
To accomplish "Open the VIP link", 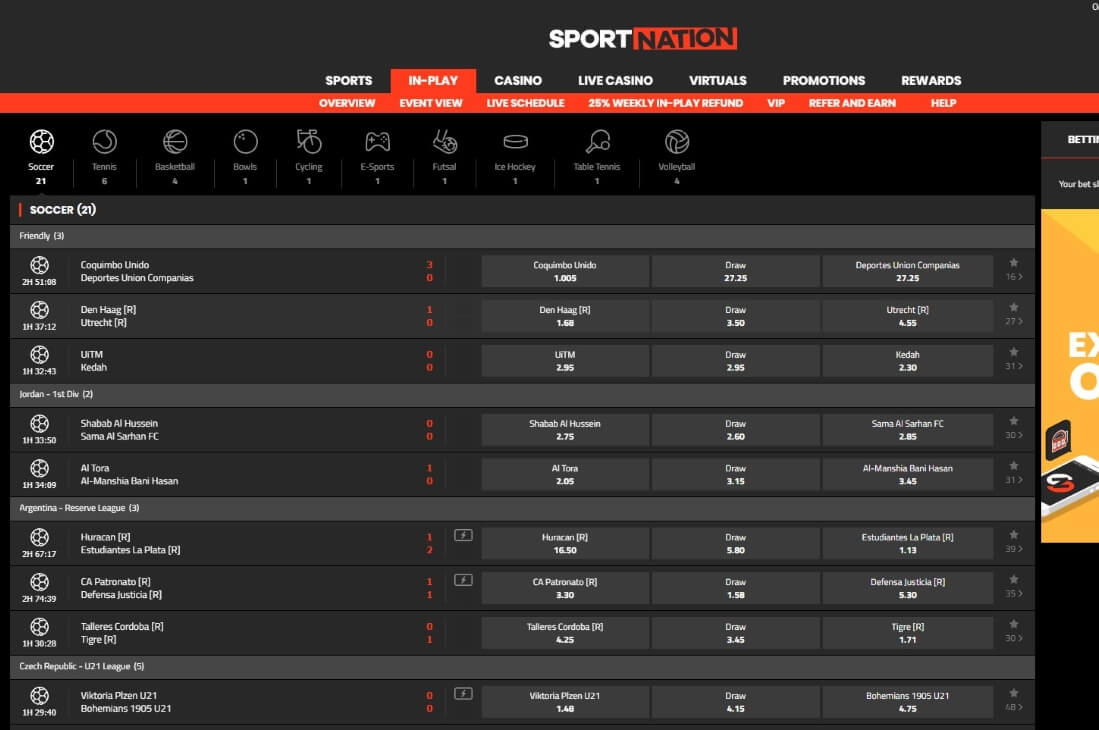I will pos(776,103).
